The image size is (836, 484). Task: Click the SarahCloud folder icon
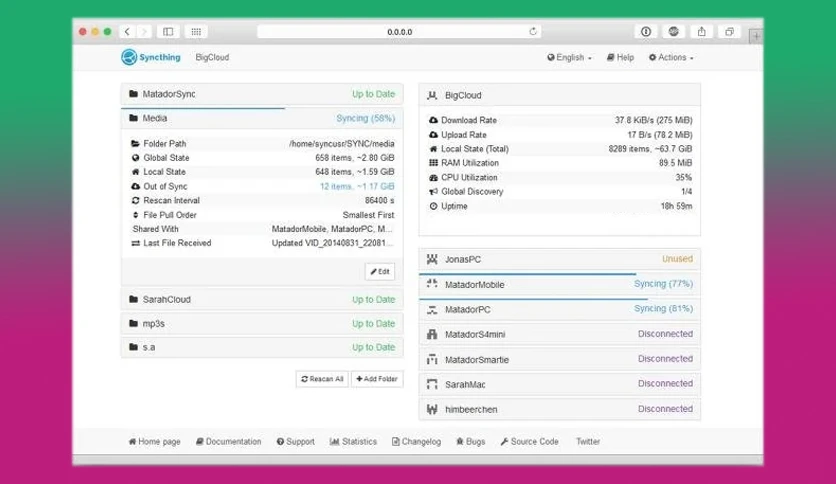(133, 299)
